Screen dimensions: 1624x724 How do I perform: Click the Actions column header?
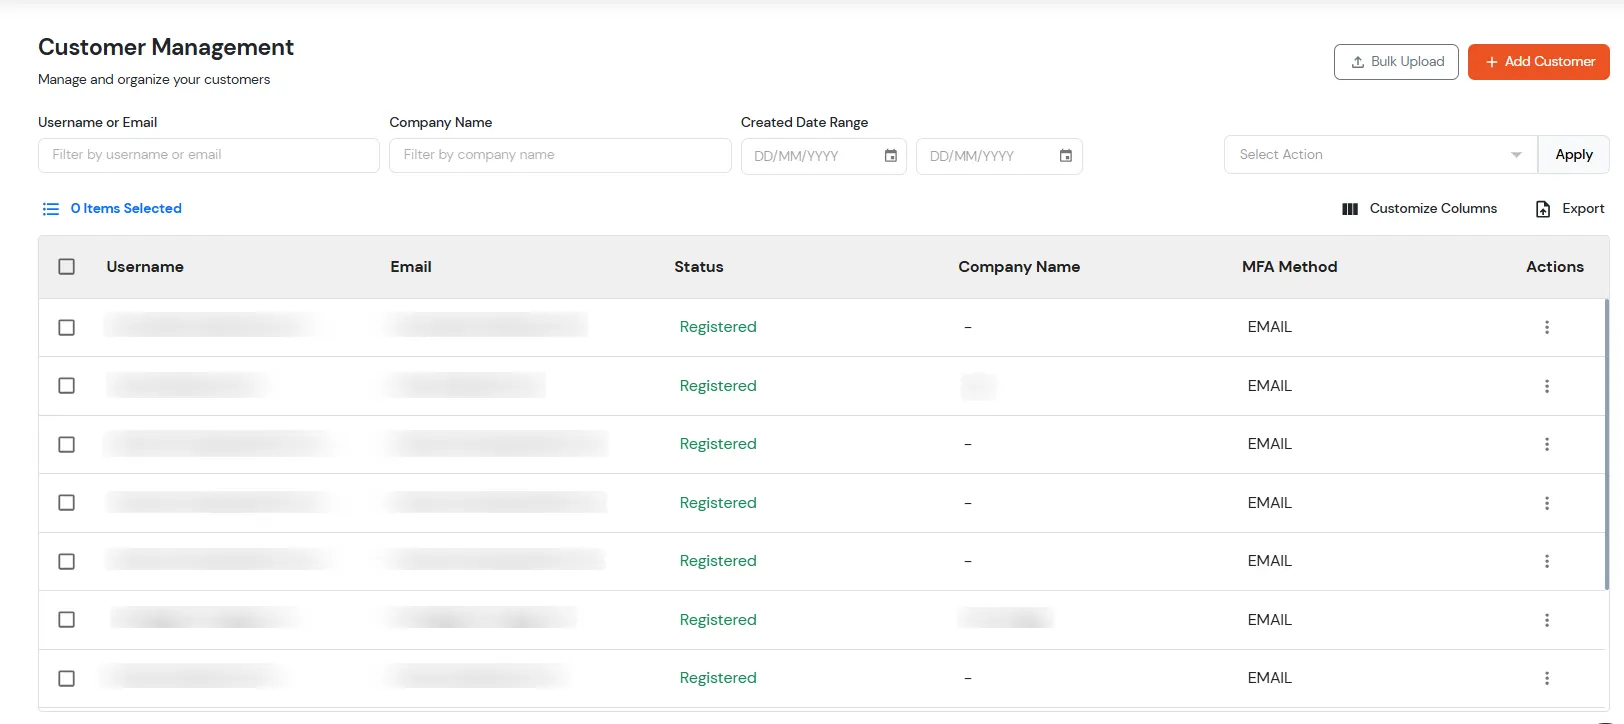point(1555,267)
